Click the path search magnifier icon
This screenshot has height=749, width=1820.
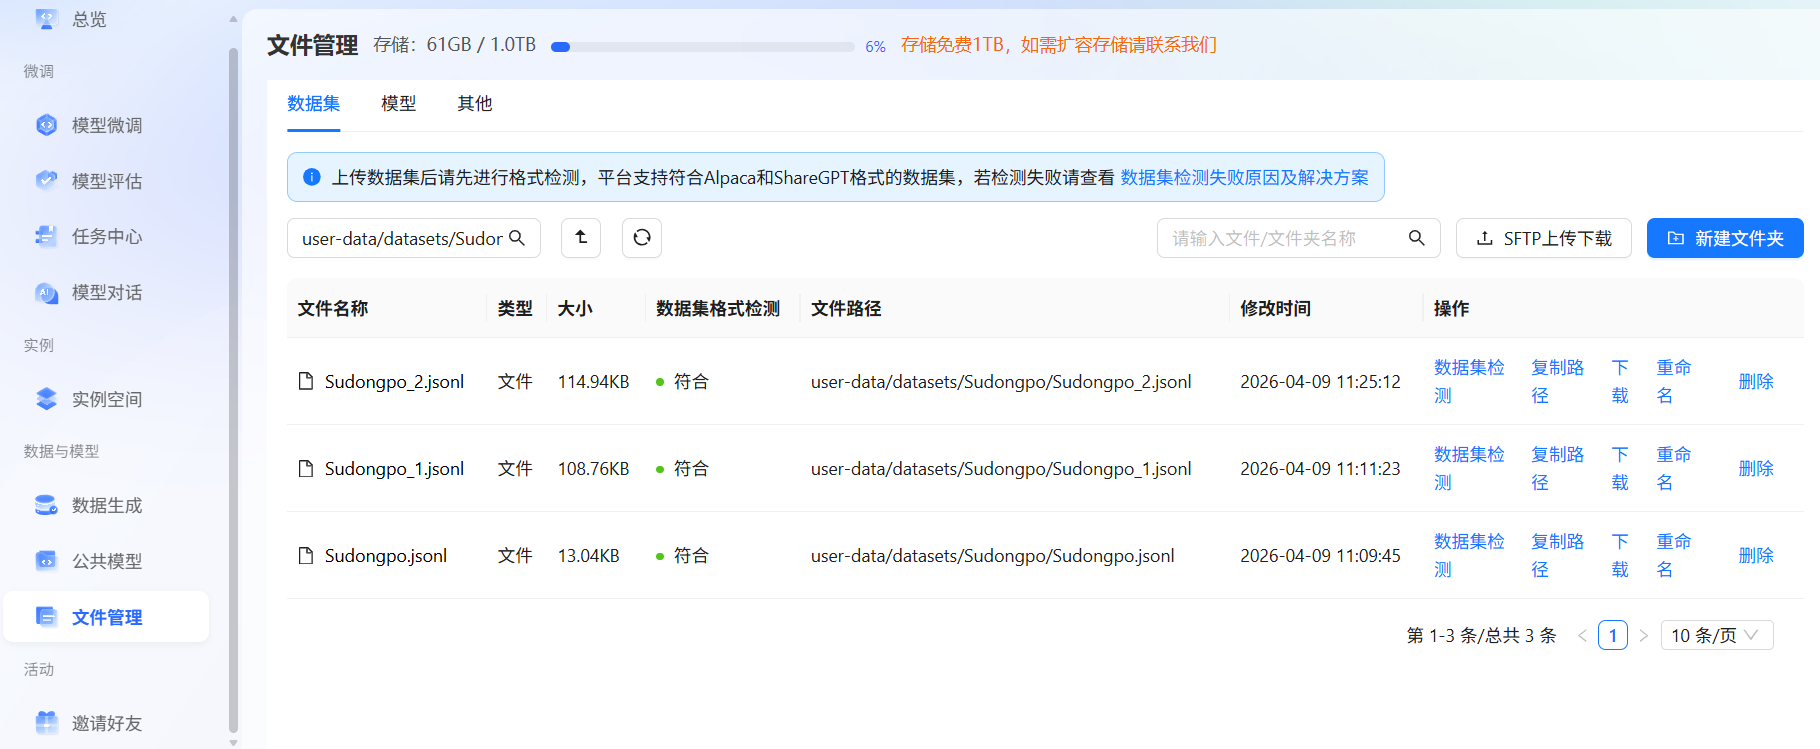coord(517,238)
